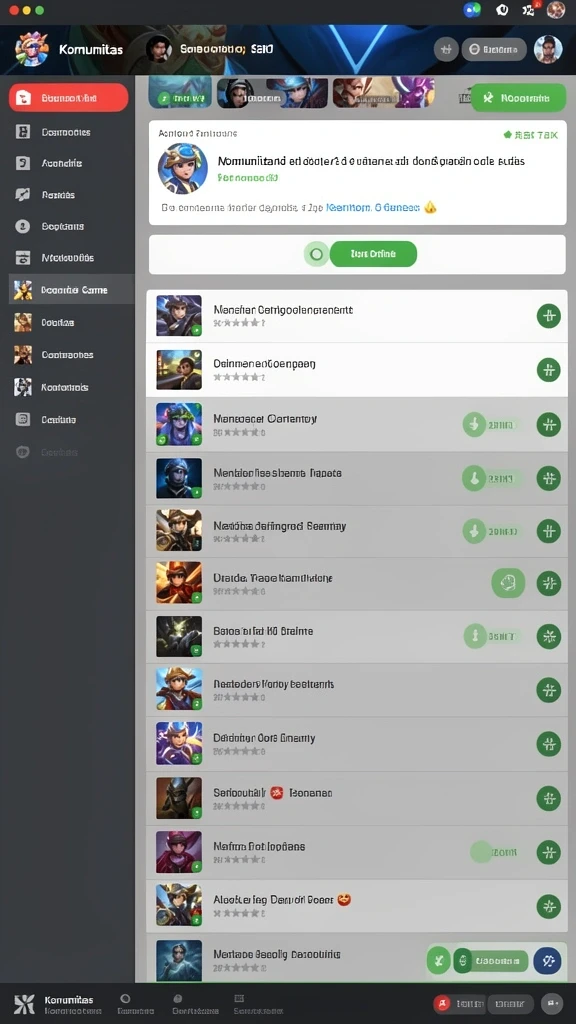The width and height of the screenshot is (576, 1024).
Task: Click the red emoji badge in 'Serioouthly' row
Action: 277,793
